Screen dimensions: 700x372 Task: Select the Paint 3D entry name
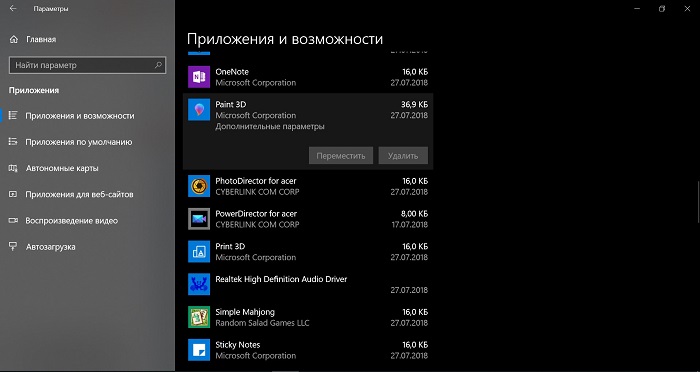pos(230,104)
